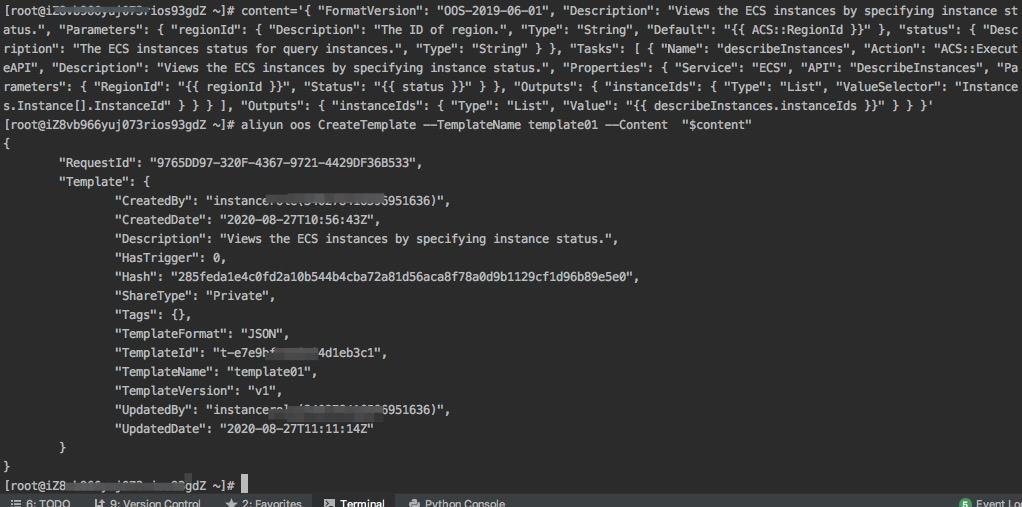Click the TODO list icon
The height and width of the screenshot is (507, 1022).
coord(16,503)
